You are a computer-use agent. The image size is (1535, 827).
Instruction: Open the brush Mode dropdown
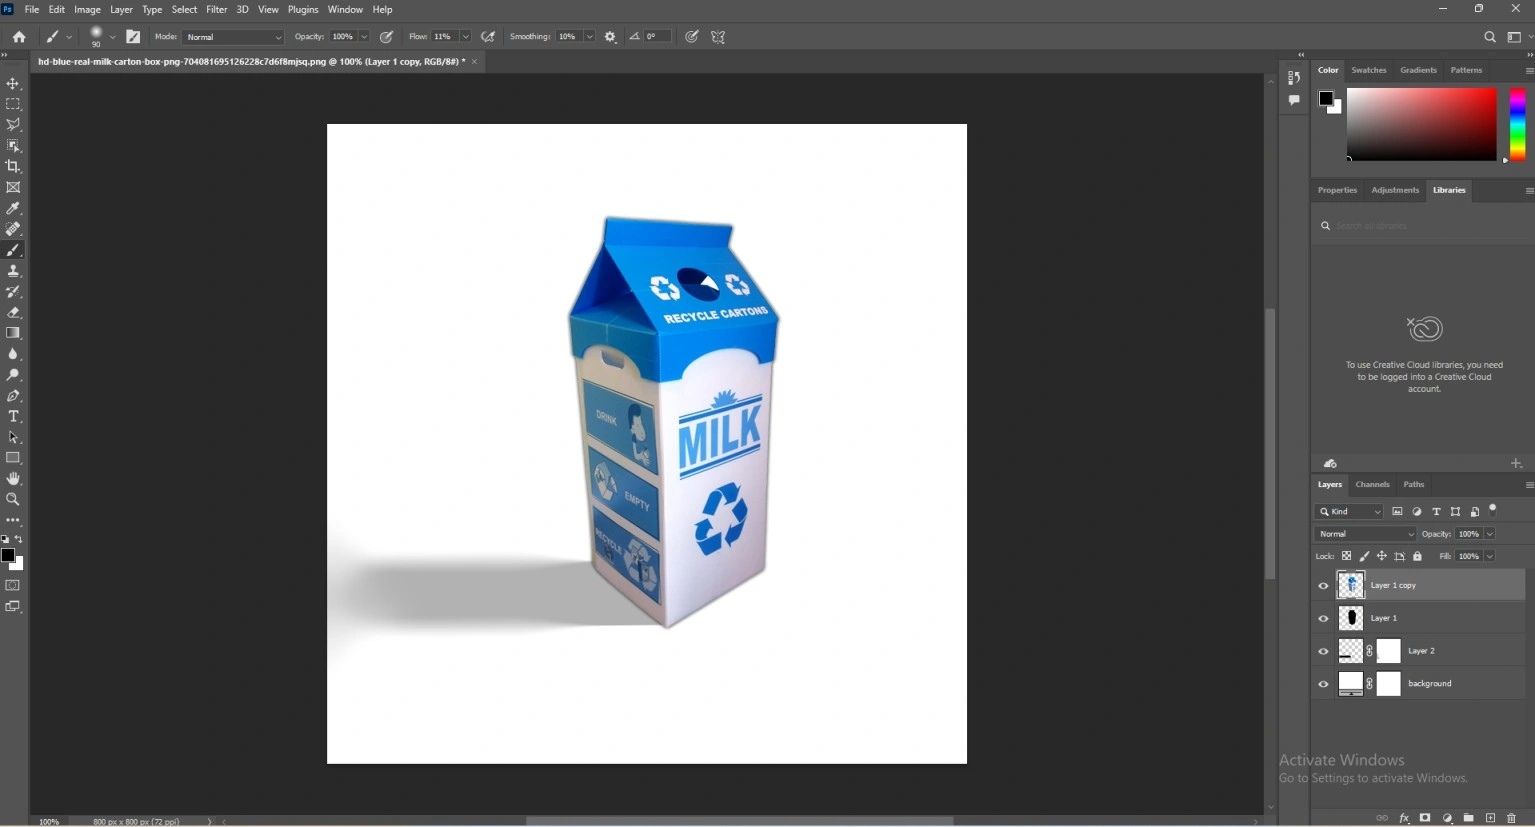(233, 37)
